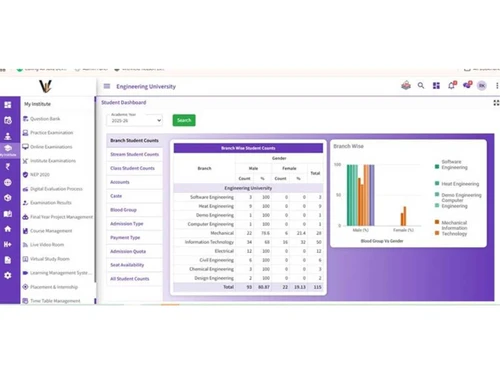Screen dimensions: 500x375
Task: Open Live Video Room menu item
Action: tap(43, 245)
